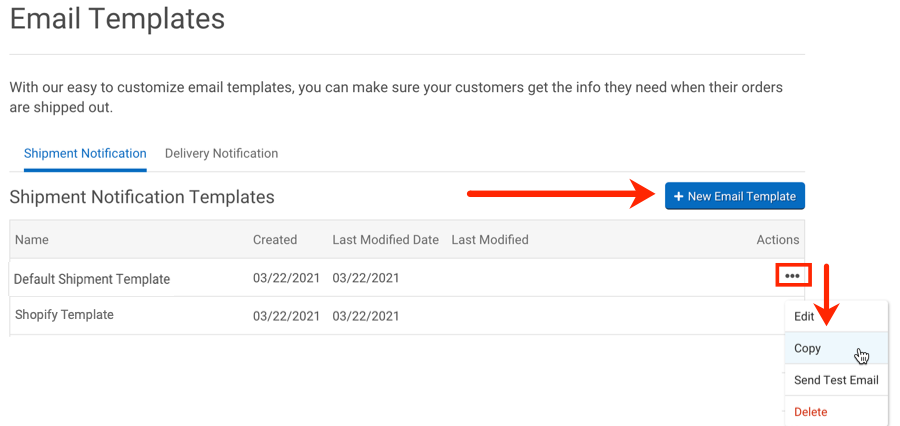Click the Actions column header
Image resolution: width=900 pixels, height=426 pixels.
(x=777, y=240)
